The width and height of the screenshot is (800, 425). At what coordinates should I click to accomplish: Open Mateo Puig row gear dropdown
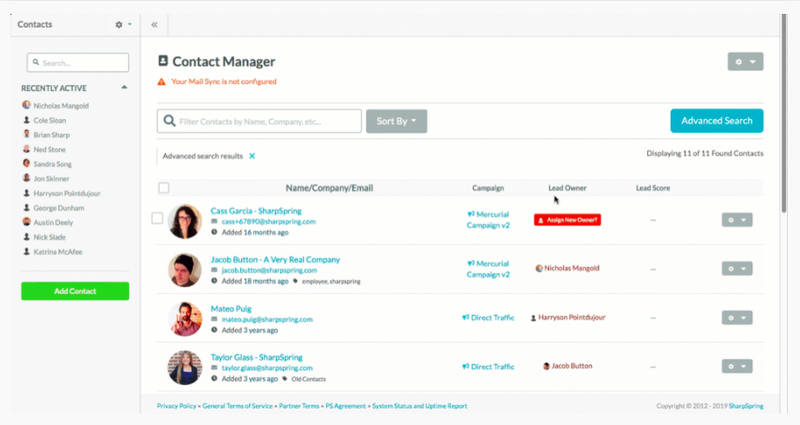click(737, 318)
